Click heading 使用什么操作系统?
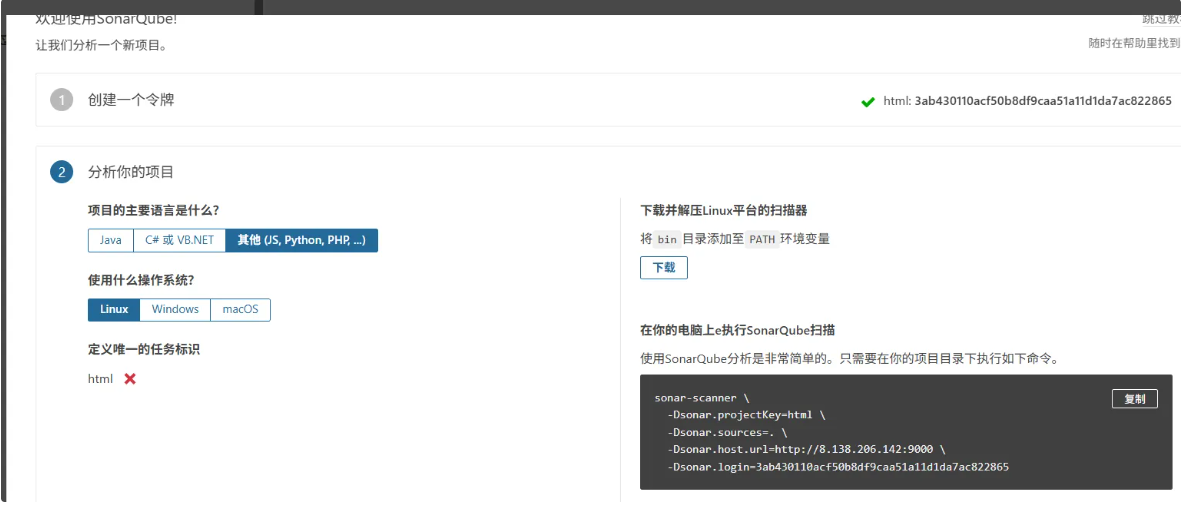Viewport: 1200px width, 507px height. (x=141, y=280)
